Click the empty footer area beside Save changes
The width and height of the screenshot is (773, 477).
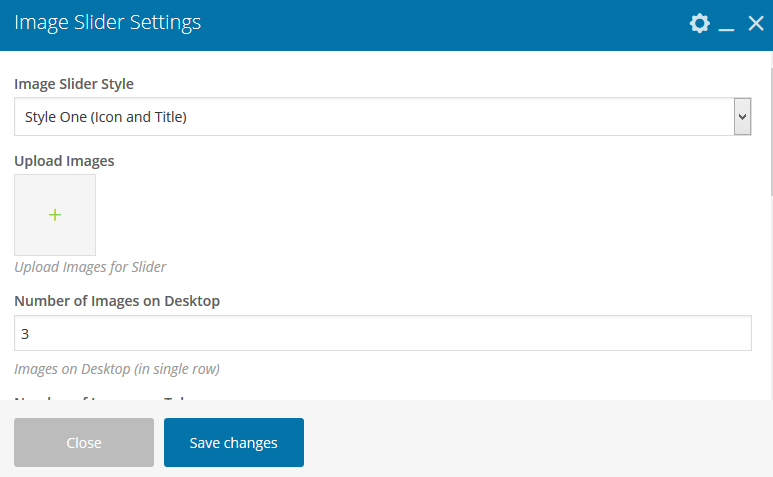pyautogui.click(x=530, y=443)
